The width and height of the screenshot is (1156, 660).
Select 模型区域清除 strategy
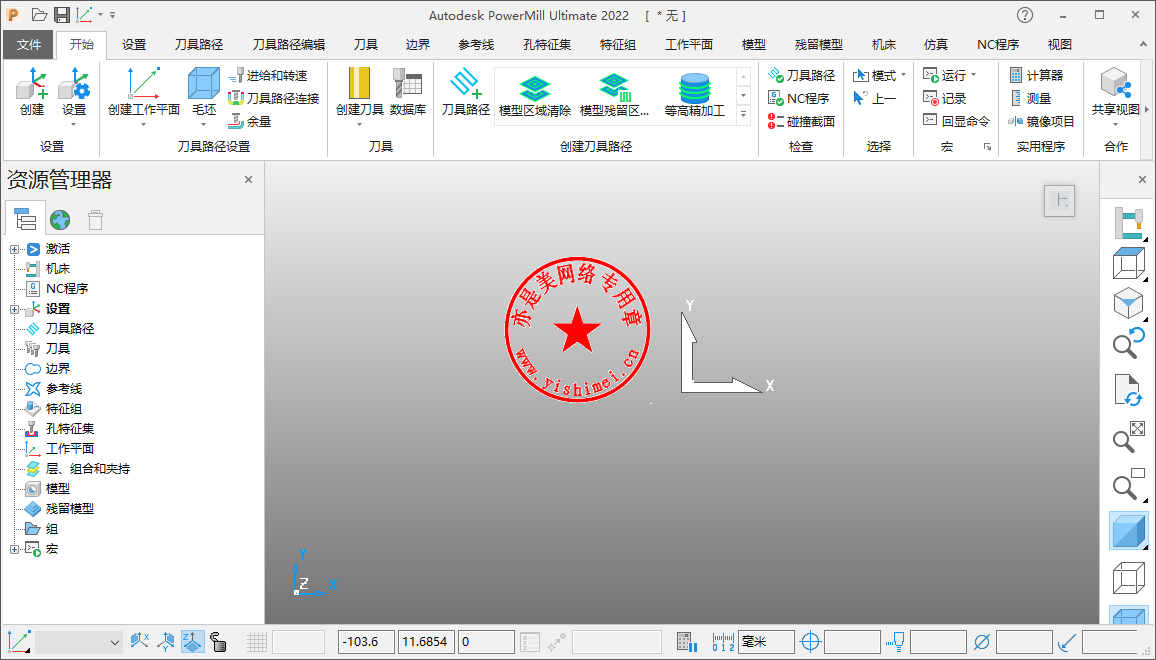tap(535, 96)
